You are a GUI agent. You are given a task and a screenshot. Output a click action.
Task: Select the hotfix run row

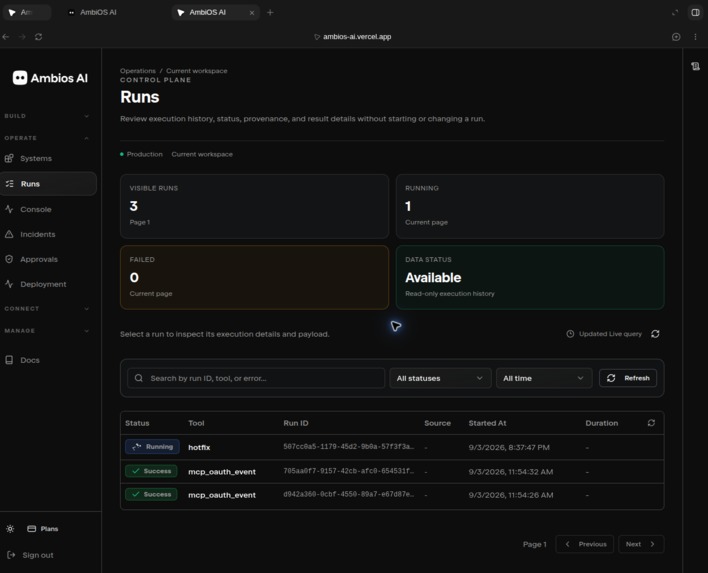coord(392,447)
